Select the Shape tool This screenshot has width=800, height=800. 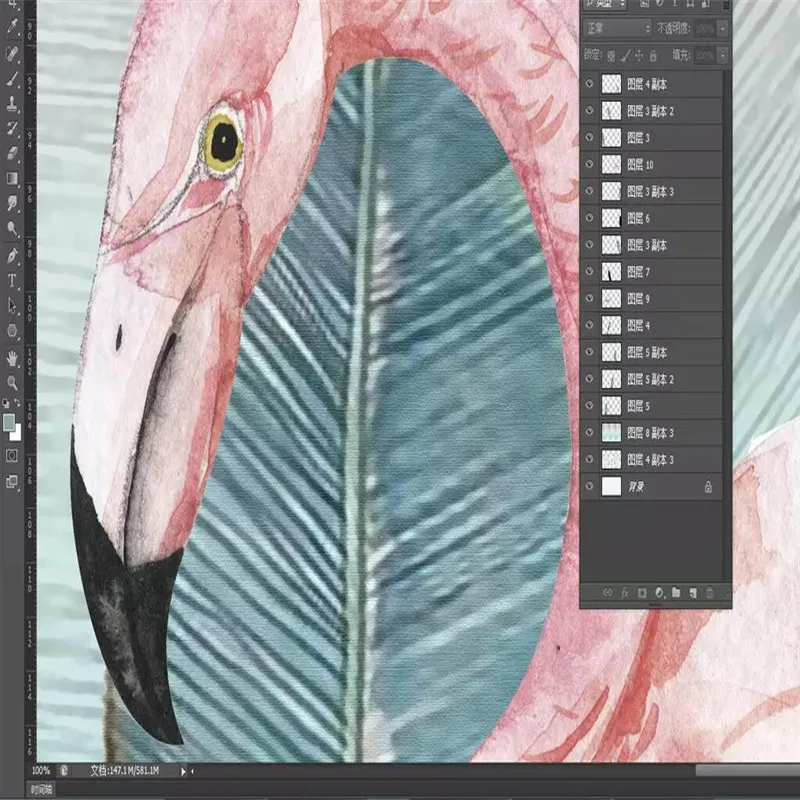pyautogui.click(x=12, y=331)
